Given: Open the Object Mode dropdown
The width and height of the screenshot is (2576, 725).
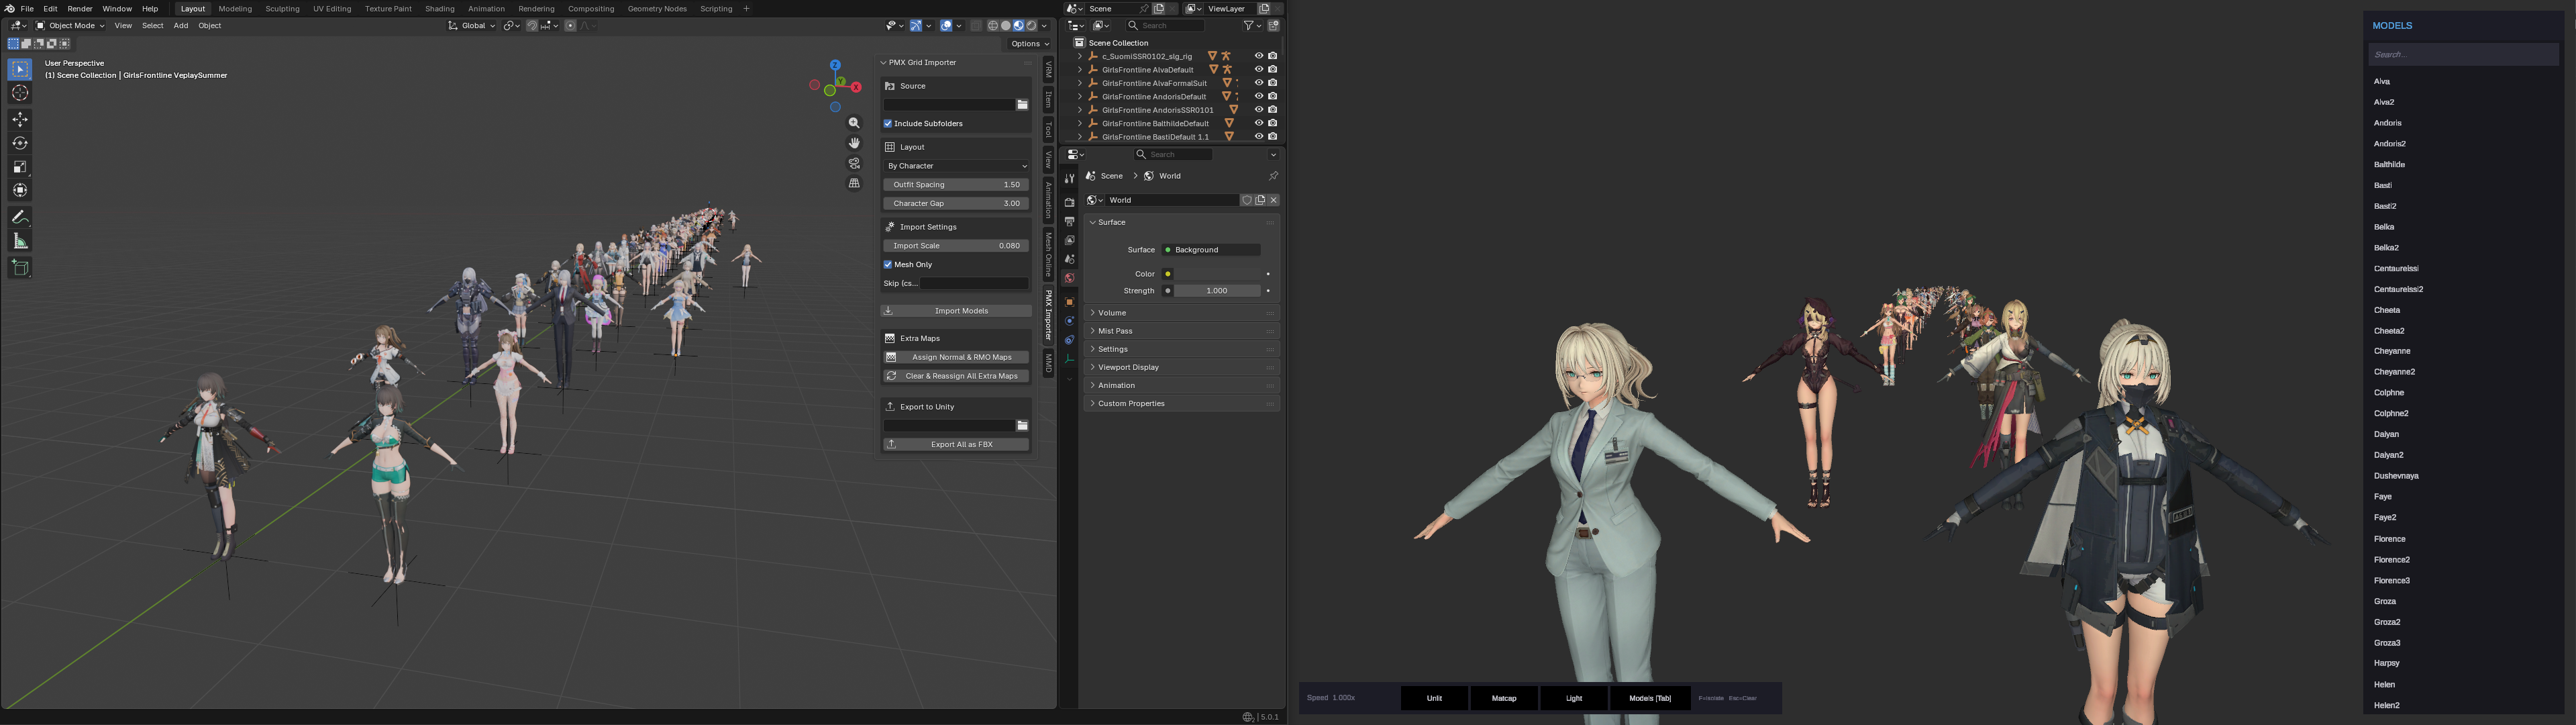Looking at the screenshot, I should [x=70, y=26].
